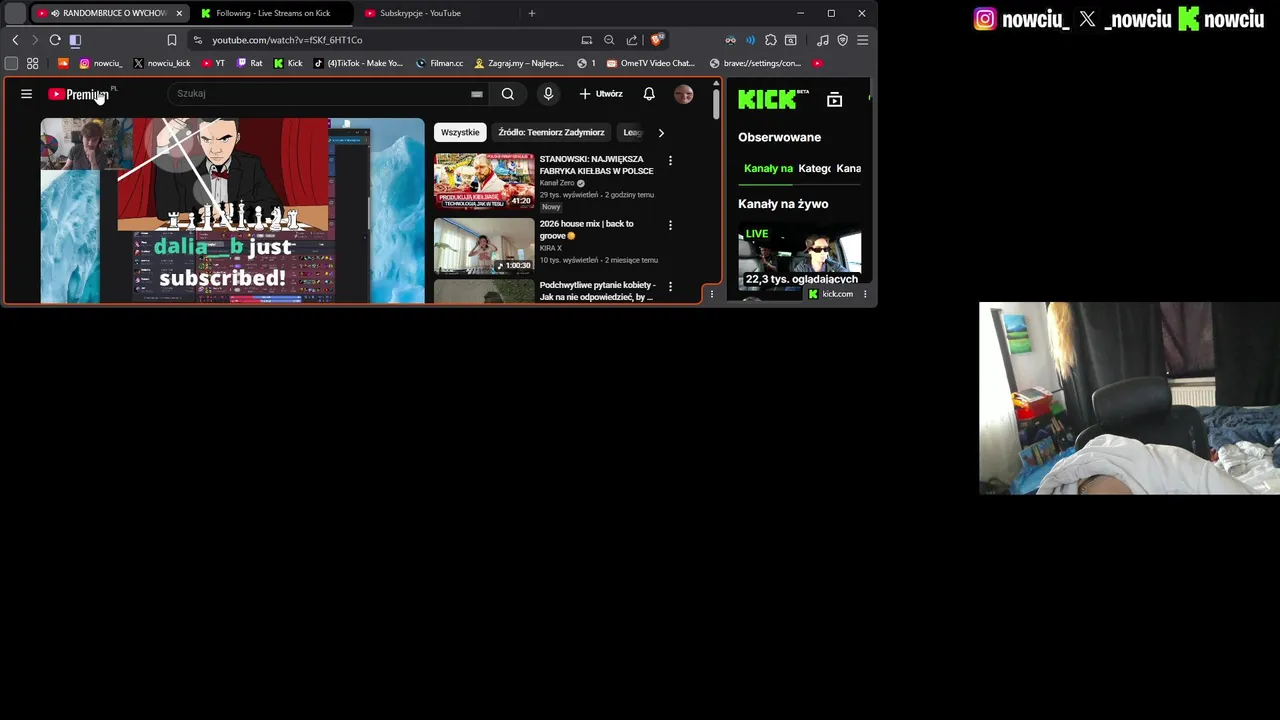Image resolution: width=1280 pixels, height=720 pixels.
Task: Toggle the browser sidebar panel icon
Action: [75, 40]
